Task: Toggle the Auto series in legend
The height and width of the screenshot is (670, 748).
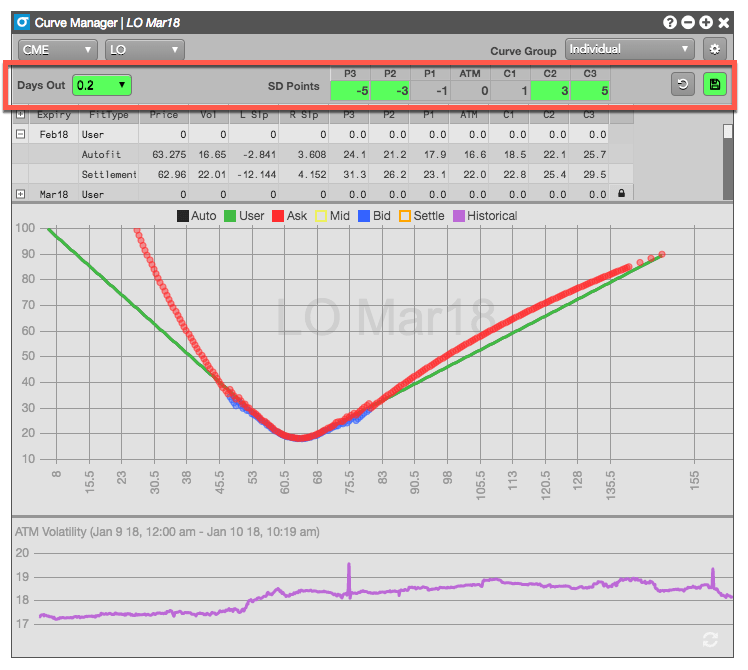Action: point(197,216)
